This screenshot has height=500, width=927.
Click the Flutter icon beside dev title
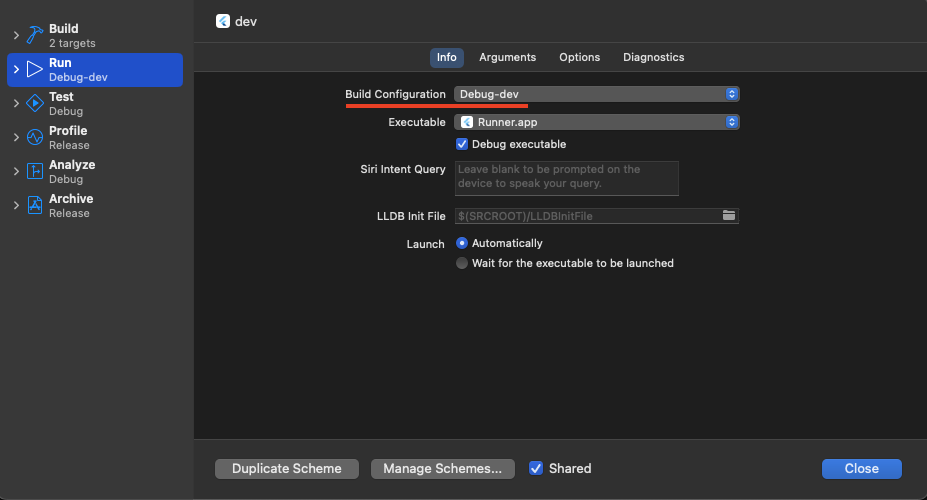223,21
